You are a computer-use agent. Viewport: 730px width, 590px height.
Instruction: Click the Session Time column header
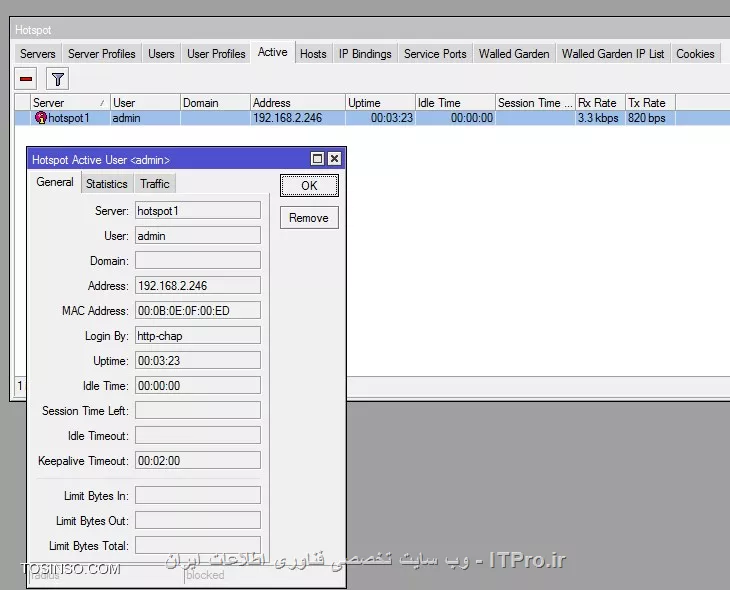pyautogui.click(x=535, y=103)
